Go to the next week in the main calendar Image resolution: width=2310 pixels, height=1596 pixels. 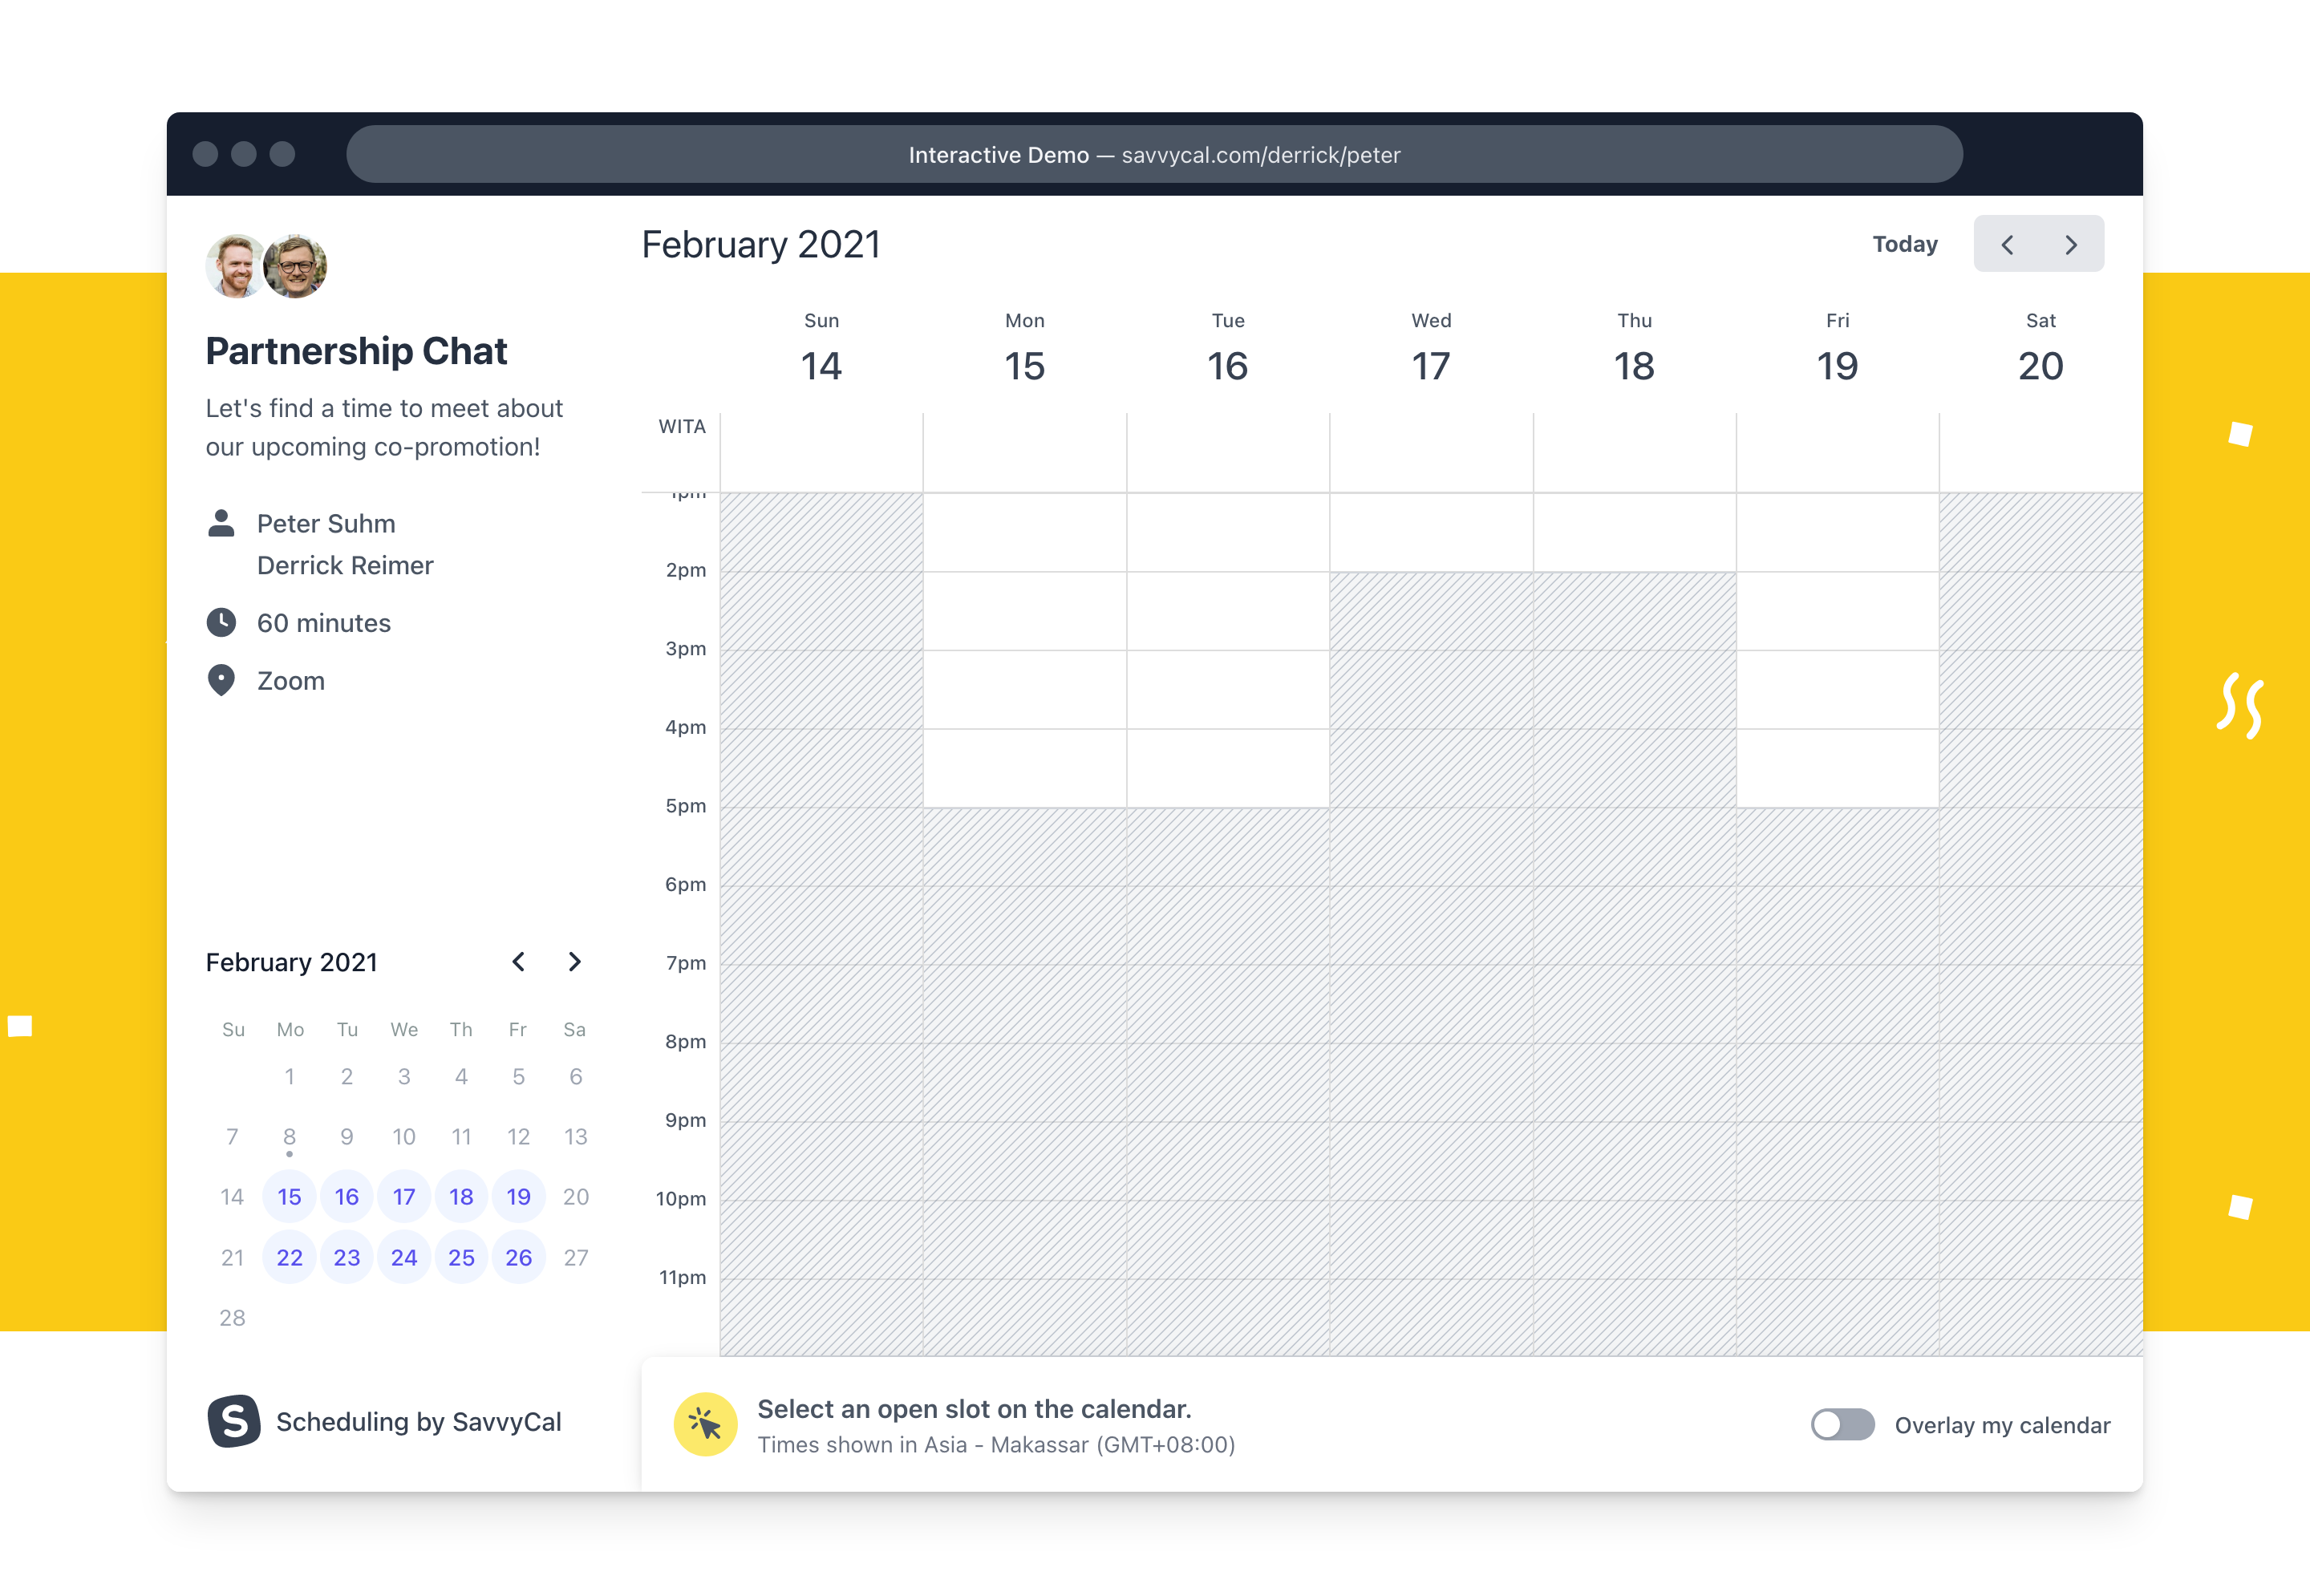click(x=2071, y=245)
